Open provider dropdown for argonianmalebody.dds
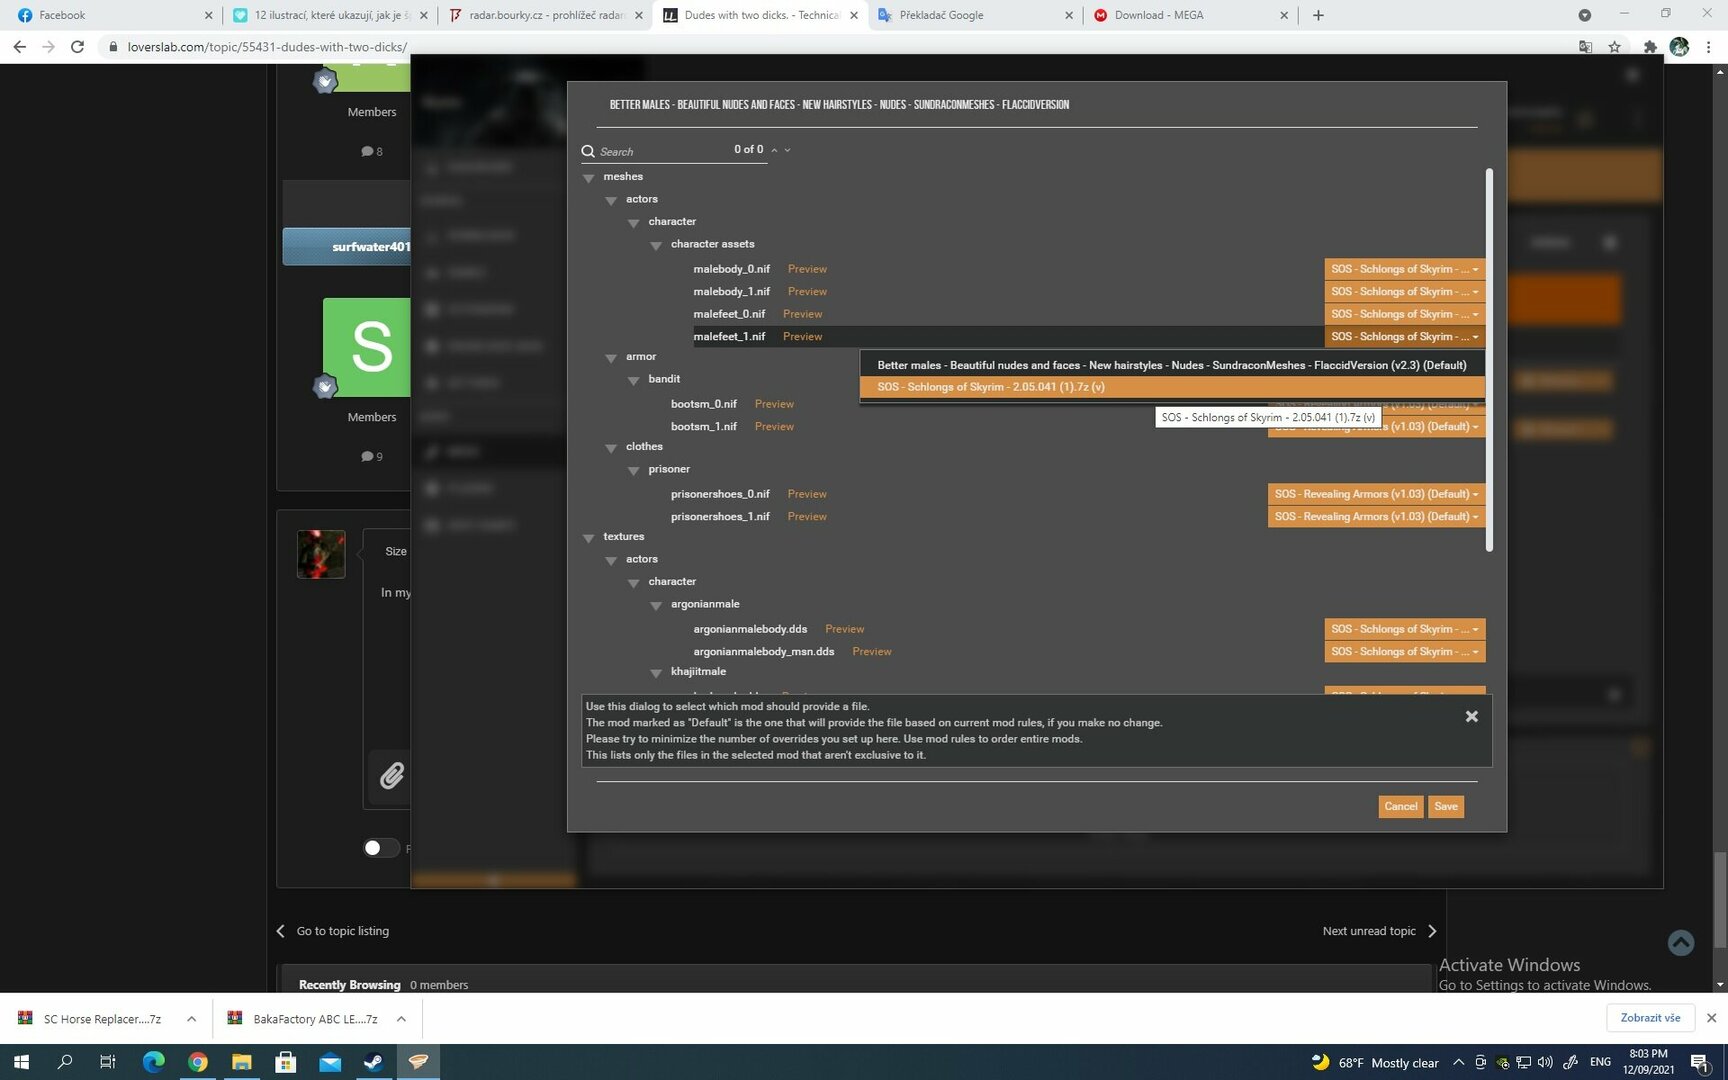 pyautogui.click(x=1404, y=629)
